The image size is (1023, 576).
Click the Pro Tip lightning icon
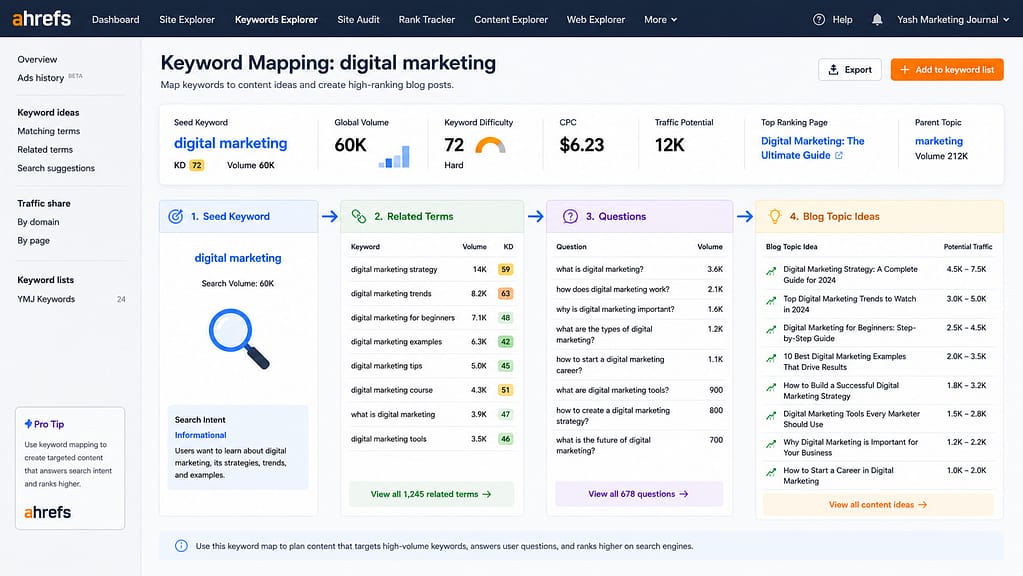pyautogui.click(x=28, y=424)
